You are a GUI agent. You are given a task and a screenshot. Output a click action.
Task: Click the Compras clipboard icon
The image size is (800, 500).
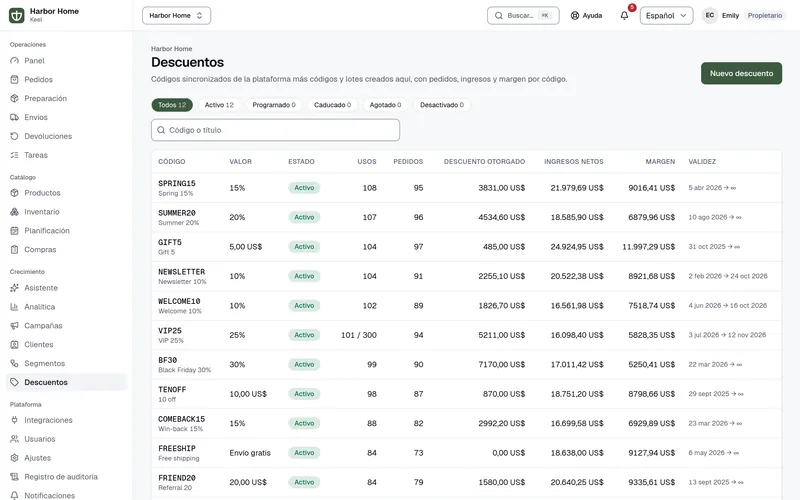[14, 249]
